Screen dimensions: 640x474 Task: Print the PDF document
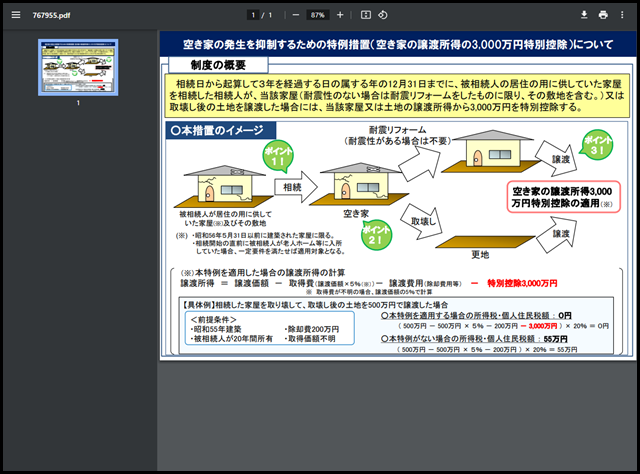coord(603,15)
